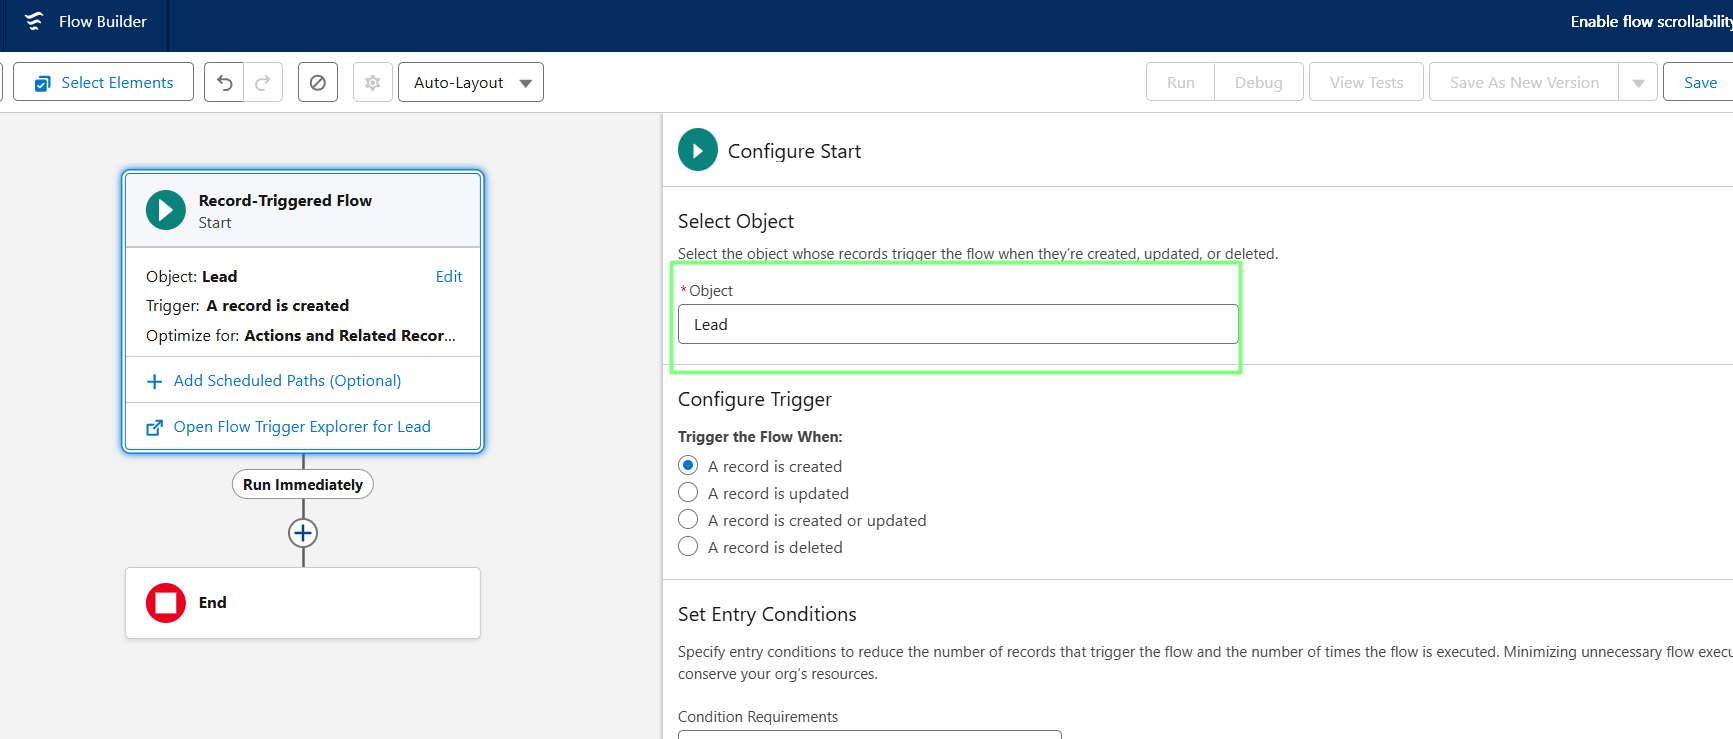Click the 'Select Object' heading
The height and width of the screenshot is (739, 1733).
point(736,221)
